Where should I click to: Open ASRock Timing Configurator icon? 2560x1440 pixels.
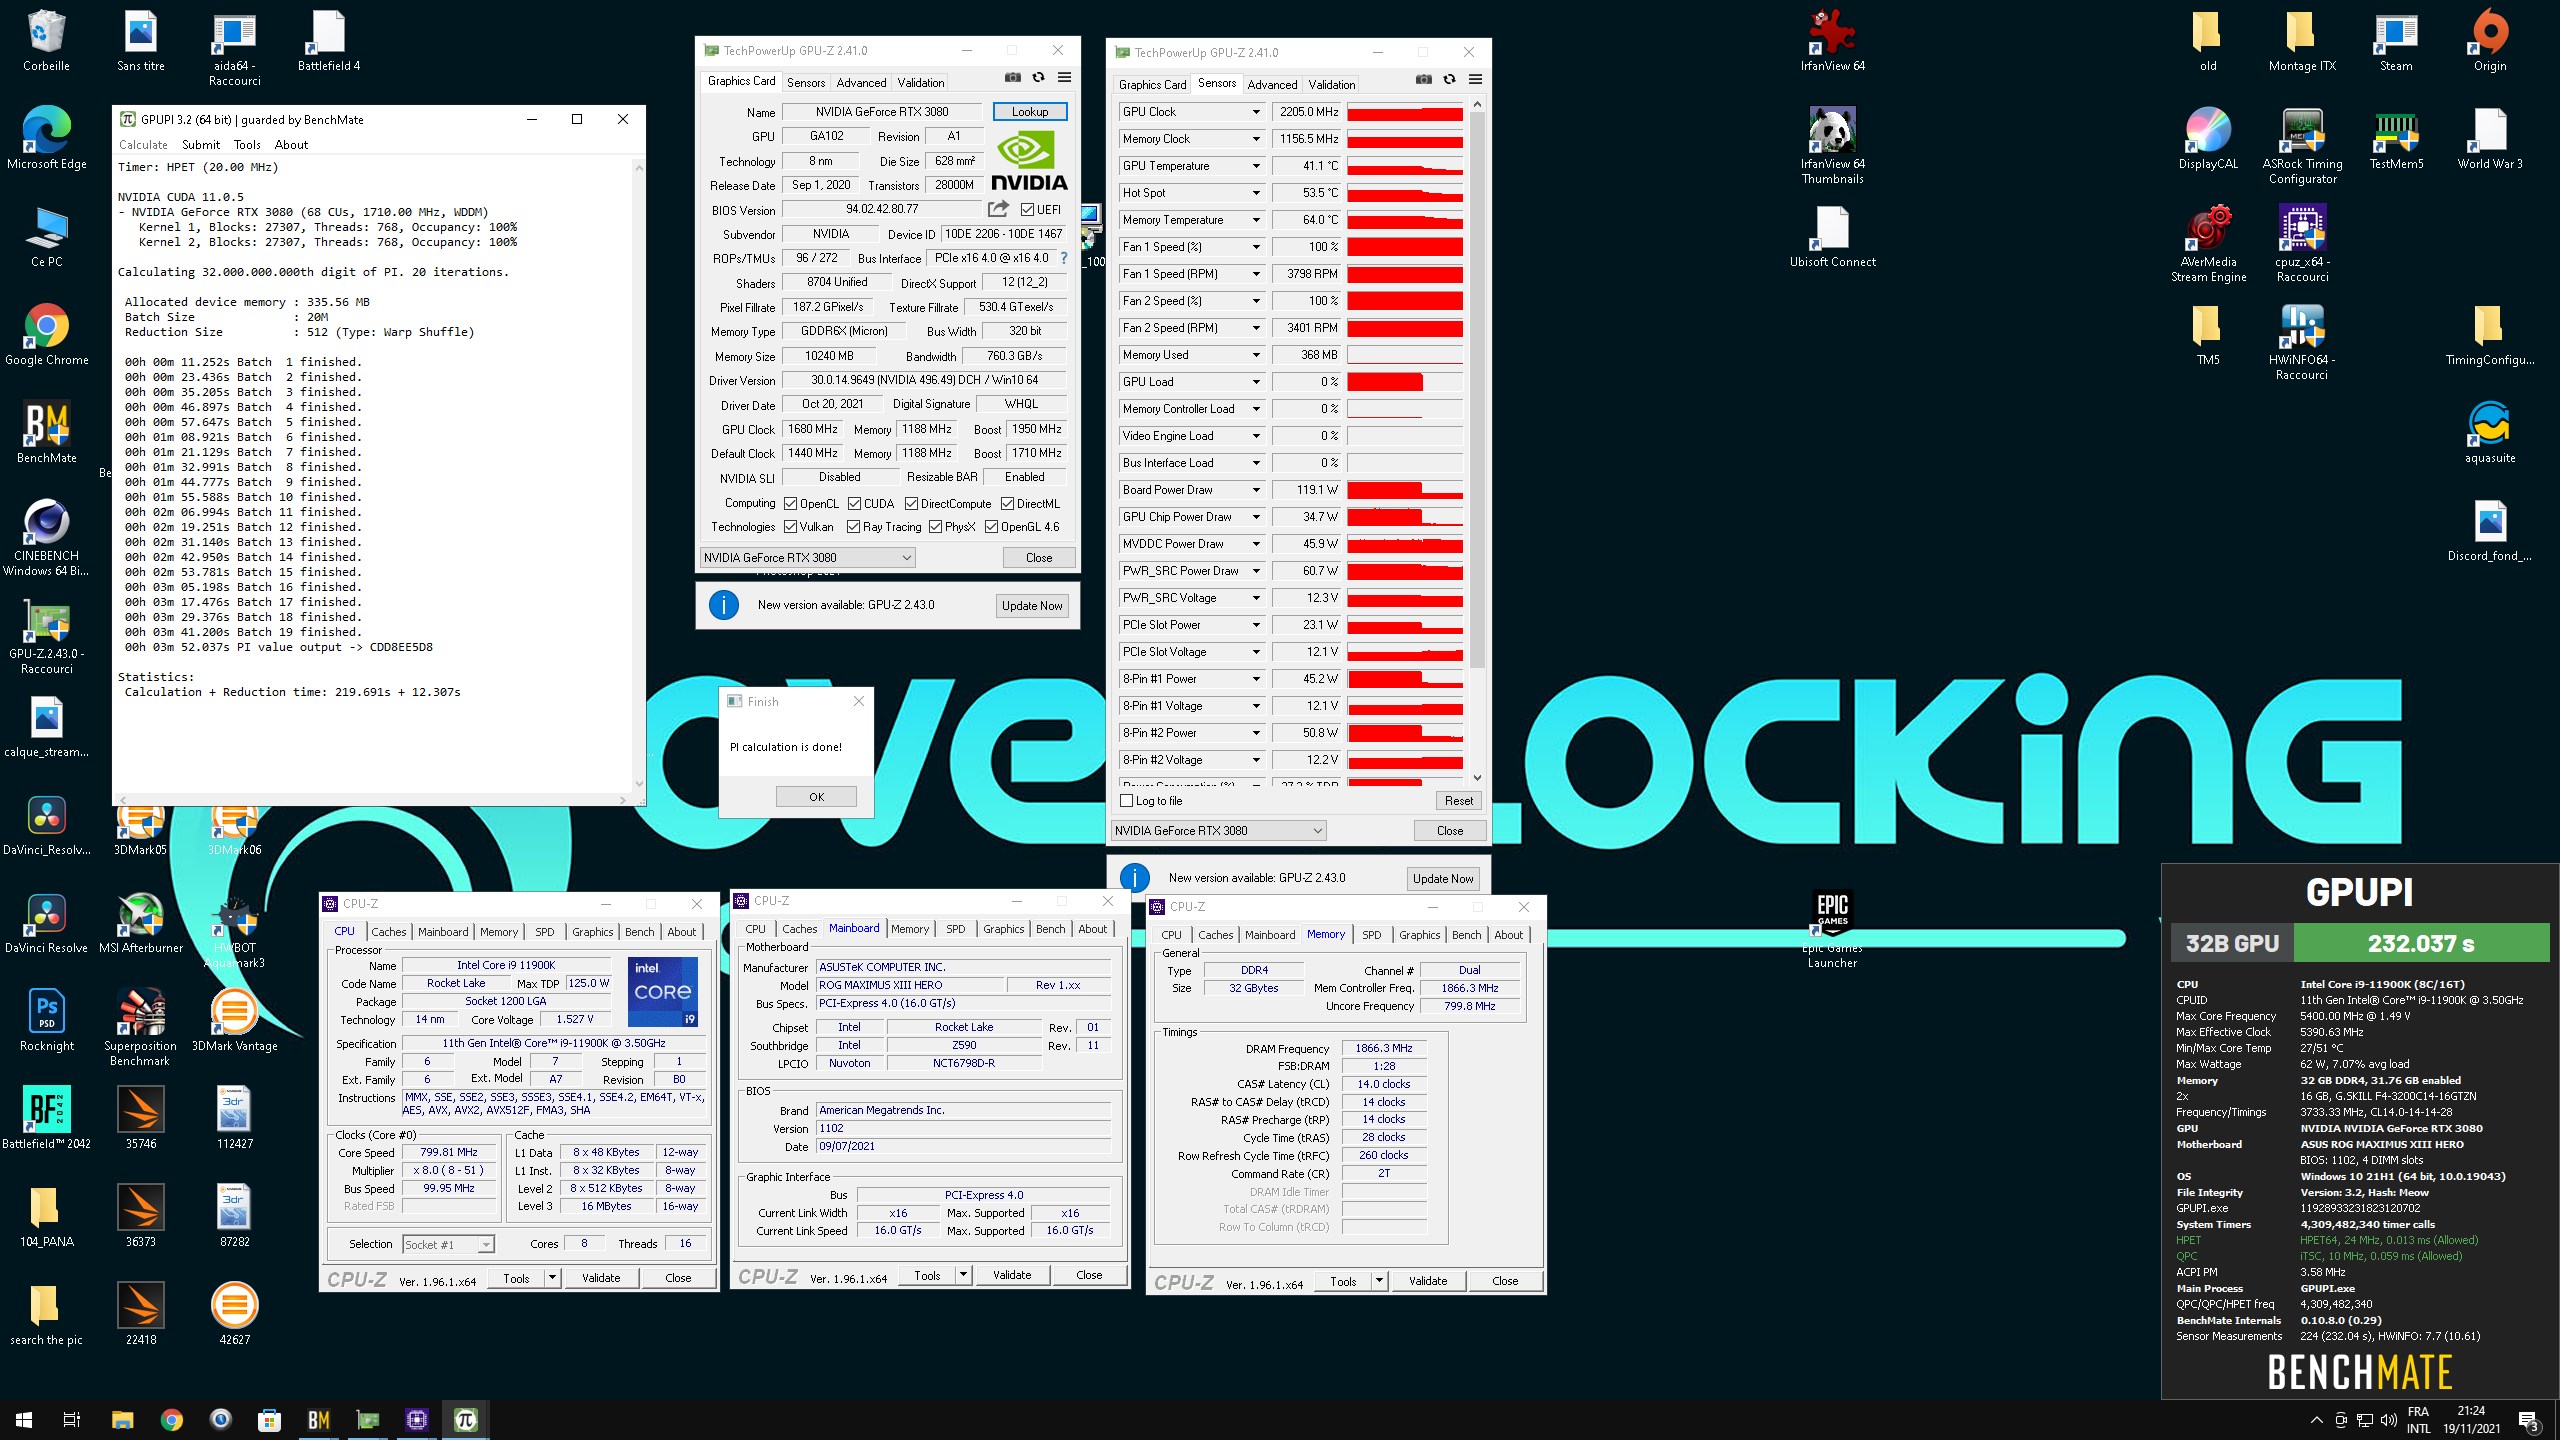pyautogui.click(x=2302, y=146)
